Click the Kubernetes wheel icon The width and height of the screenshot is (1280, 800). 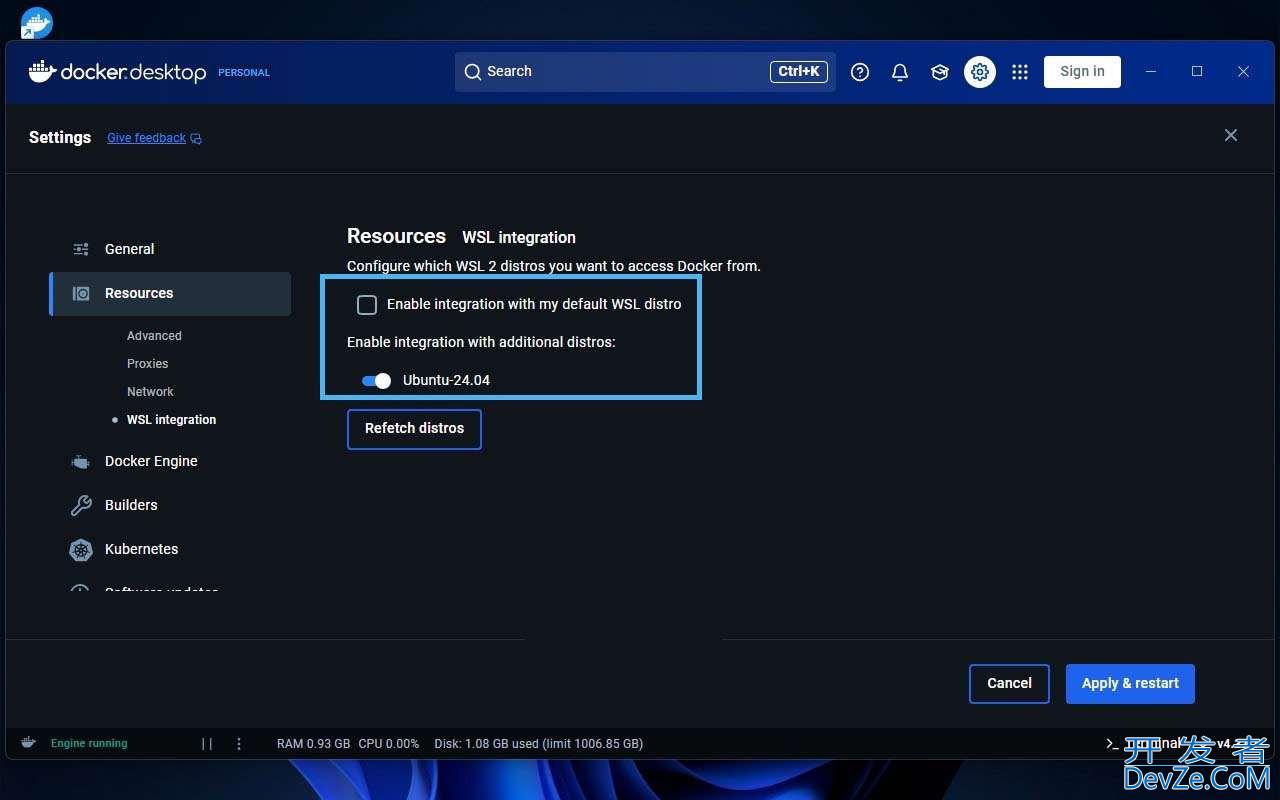pos(81,549)
